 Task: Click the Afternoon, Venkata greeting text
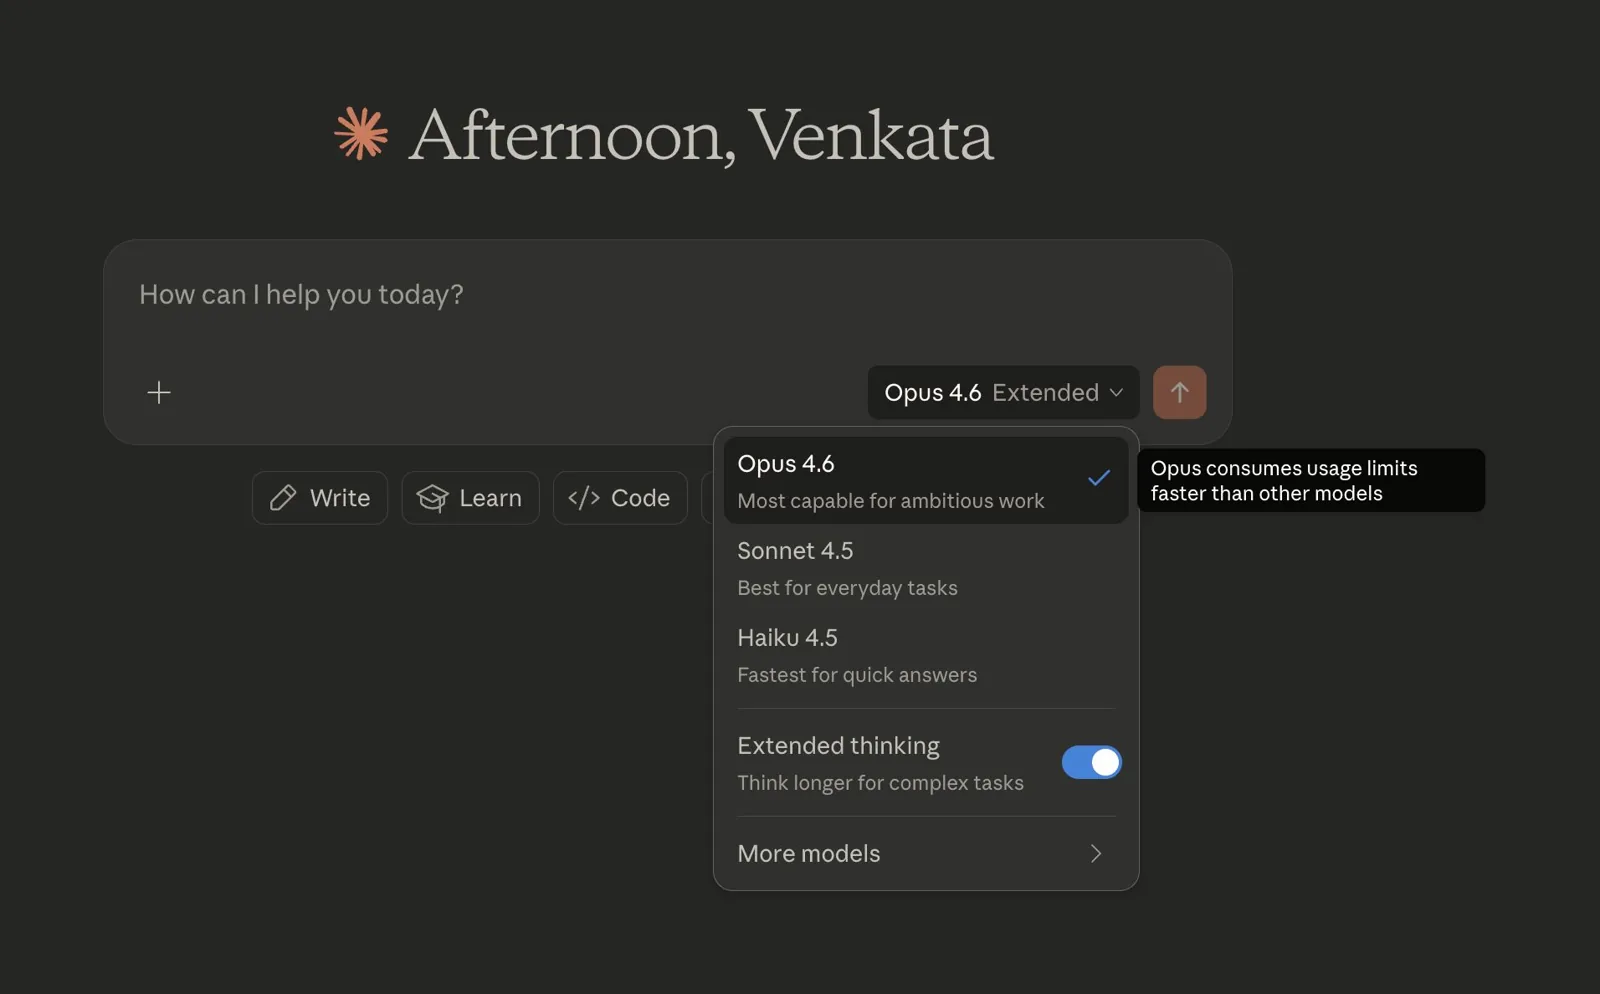(701, 135)
